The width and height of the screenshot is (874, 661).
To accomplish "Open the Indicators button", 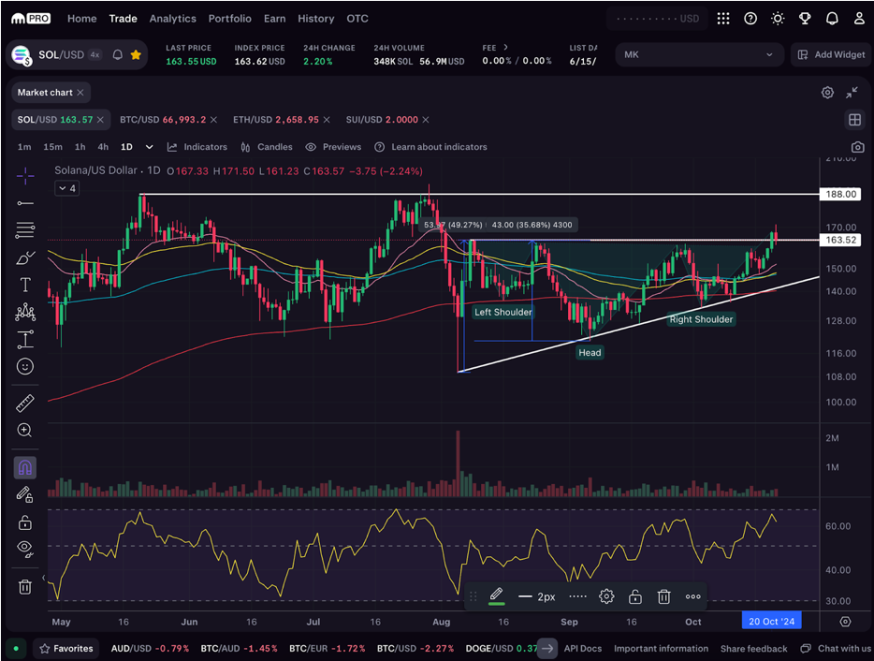I will [197, 147].
